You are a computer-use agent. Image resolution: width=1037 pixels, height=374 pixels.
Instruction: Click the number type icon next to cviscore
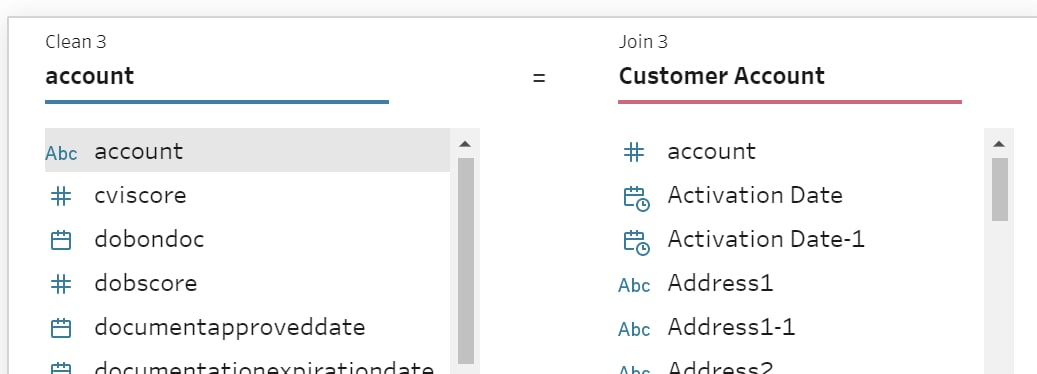[61, 196]
